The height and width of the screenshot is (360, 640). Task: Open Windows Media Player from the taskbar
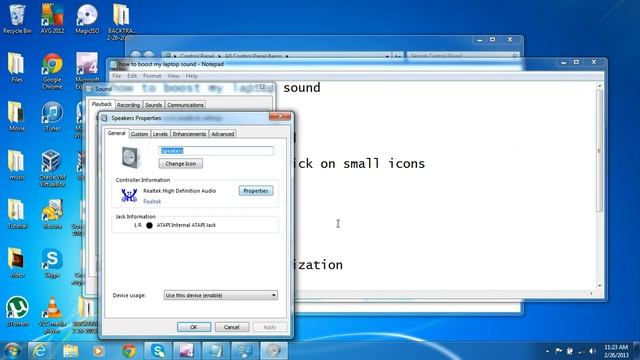pos(98,351)
